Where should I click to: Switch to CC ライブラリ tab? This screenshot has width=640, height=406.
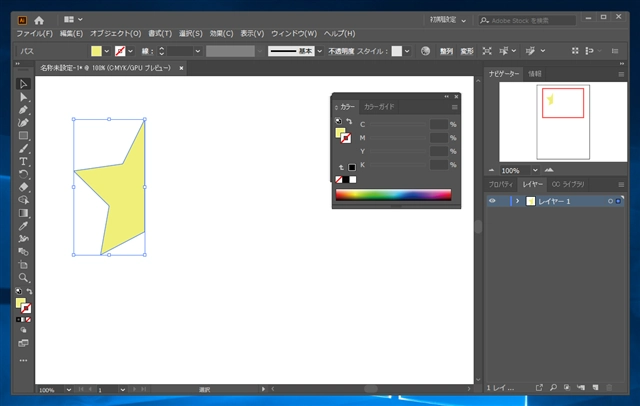pos(568,184)
